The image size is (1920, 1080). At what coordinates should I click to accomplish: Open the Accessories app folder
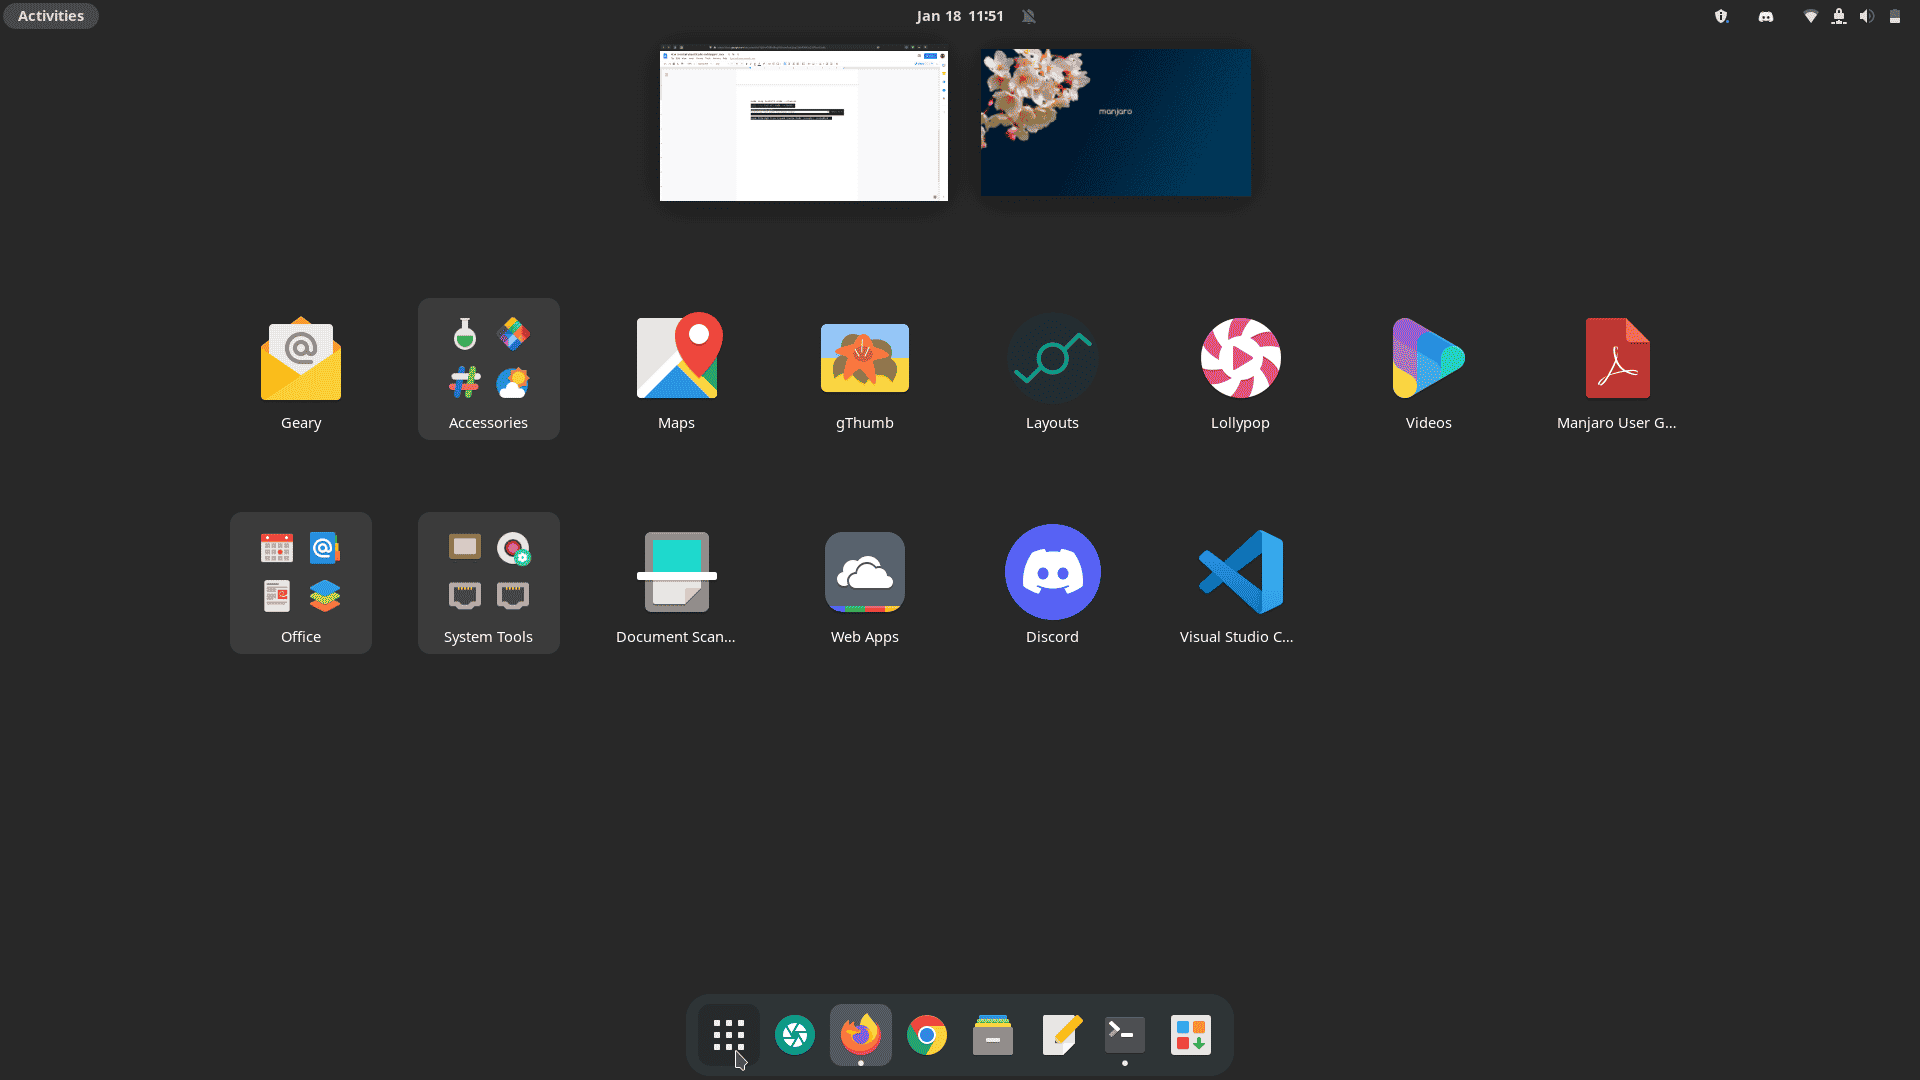tap(489, 368)
